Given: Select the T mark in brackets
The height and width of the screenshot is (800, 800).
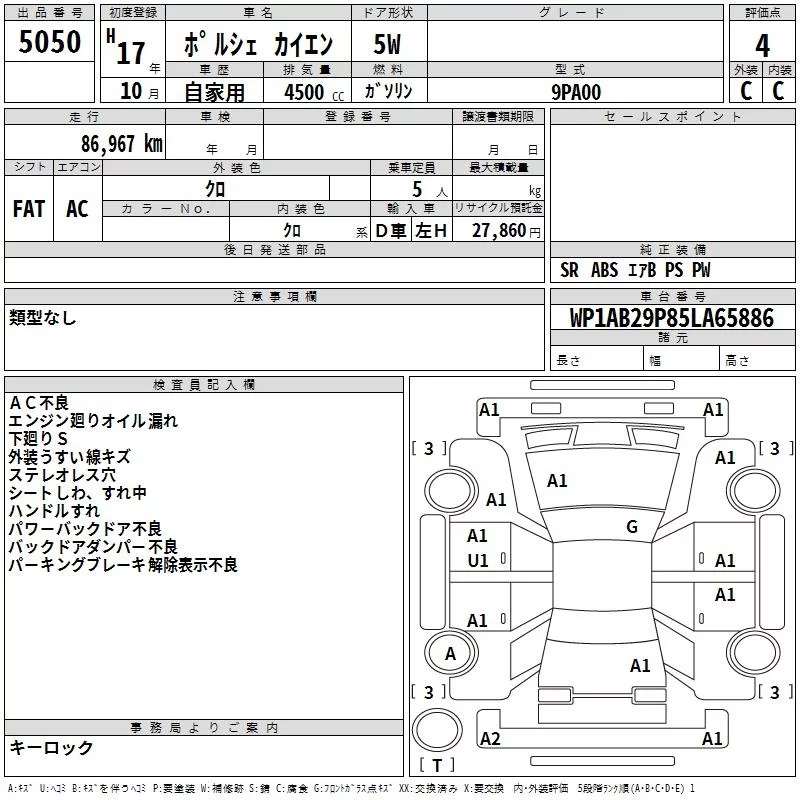Looking at the screenshot, I should pyautogui.click(x=437, y=765).
